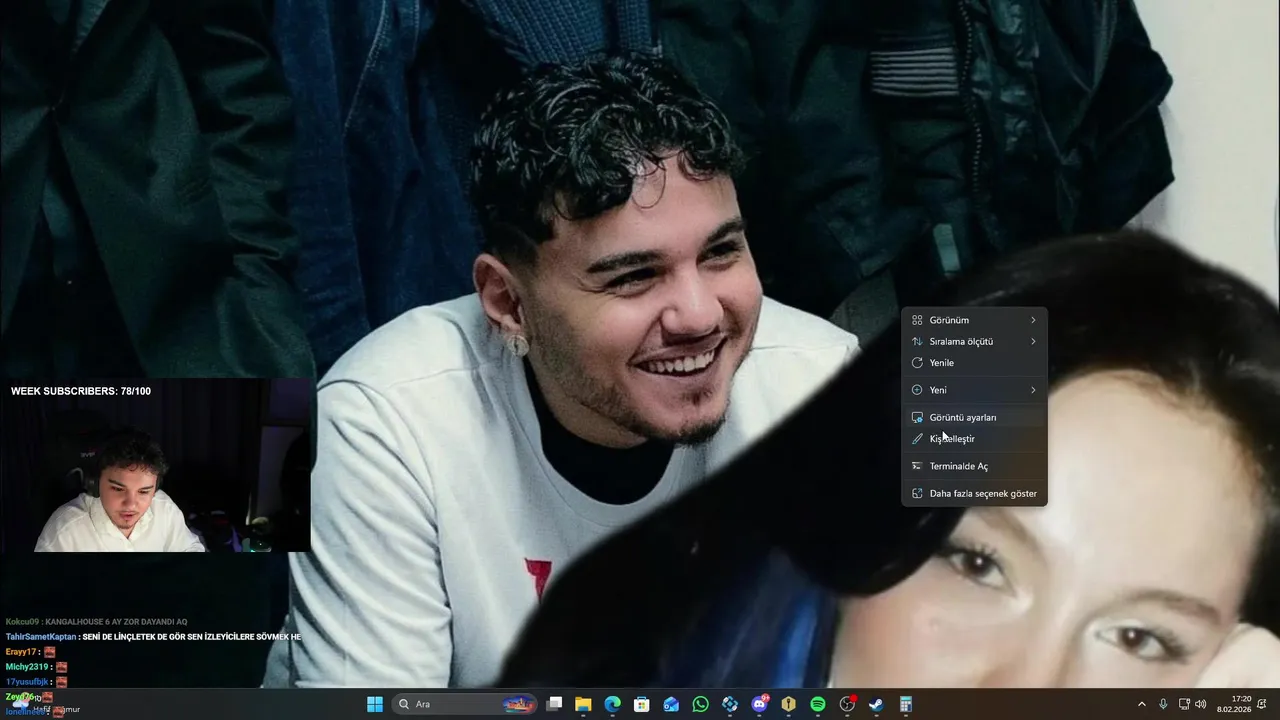1280x720 pixels.
Task: Open OBS Studio from the taskbar
Action: pyautogui.click(x=847, y=704)
